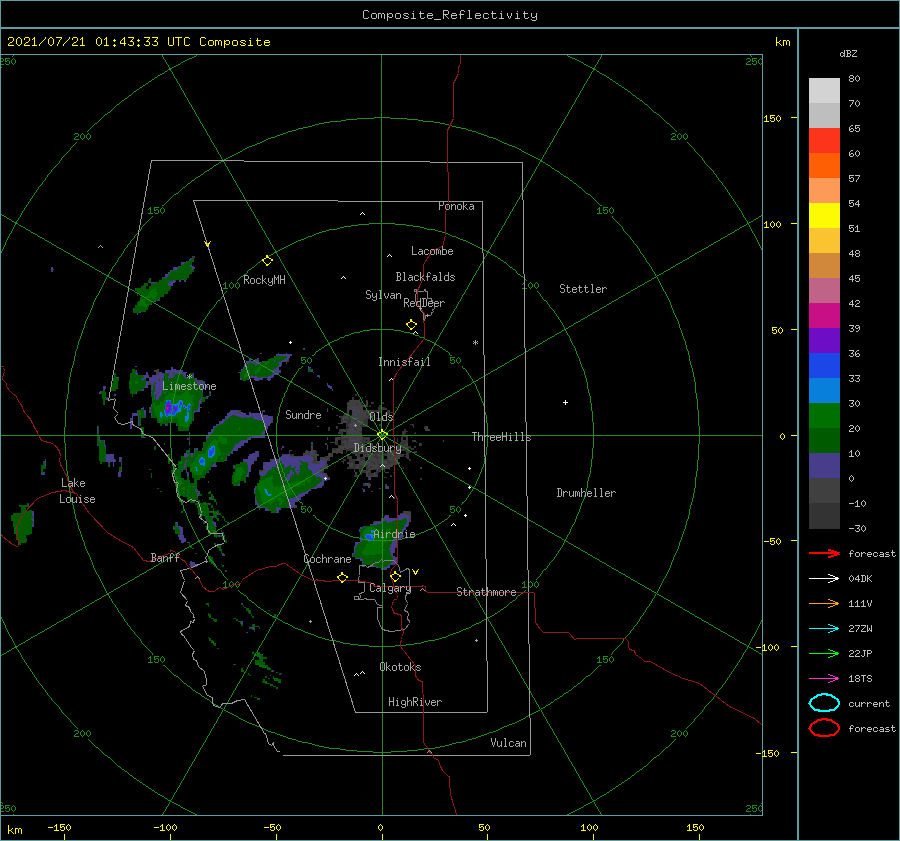This screenshot has height=841, width=900.
Task: Click the Vulcan label
Action: coord(508,743)
